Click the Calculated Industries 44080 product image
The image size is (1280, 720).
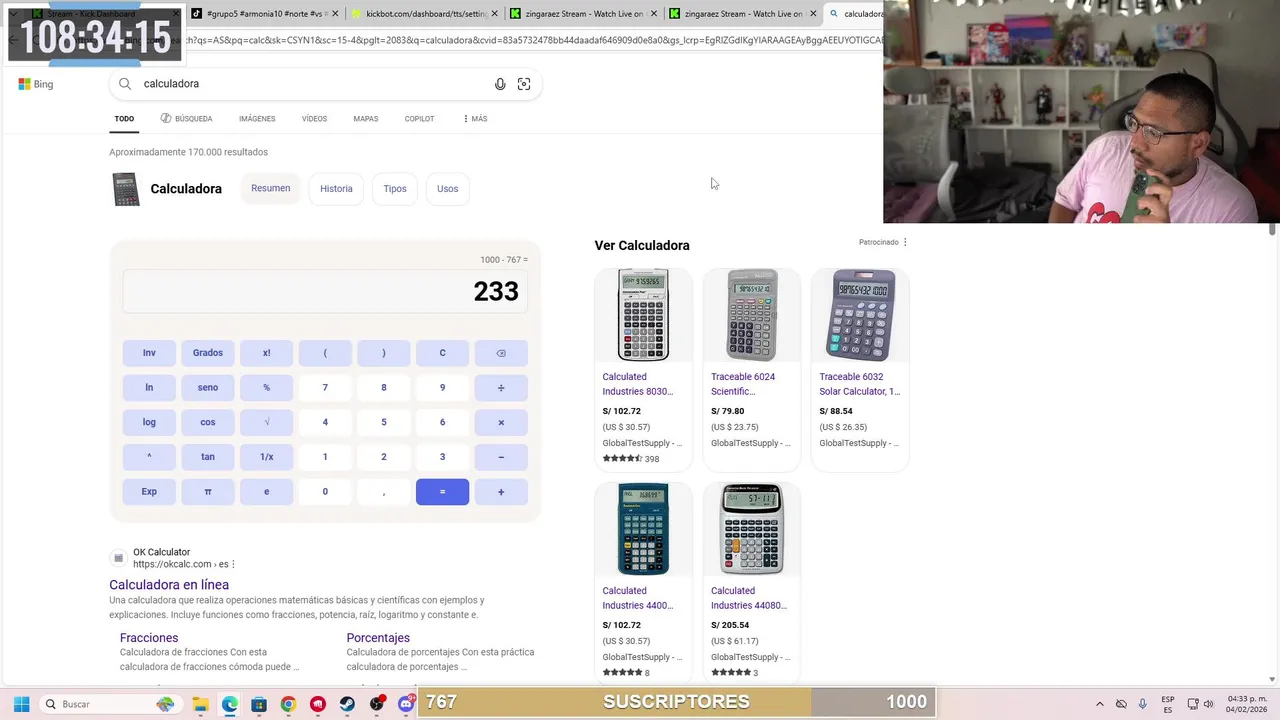(752, 529)
